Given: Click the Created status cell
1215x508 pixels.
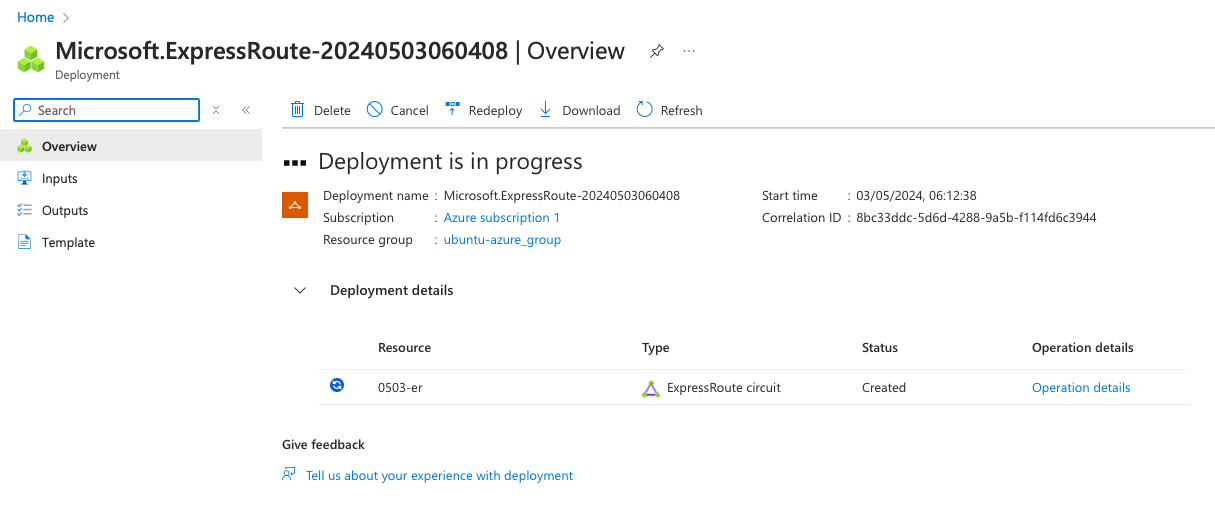Looking at the screenshot, I should pos(884,387).
